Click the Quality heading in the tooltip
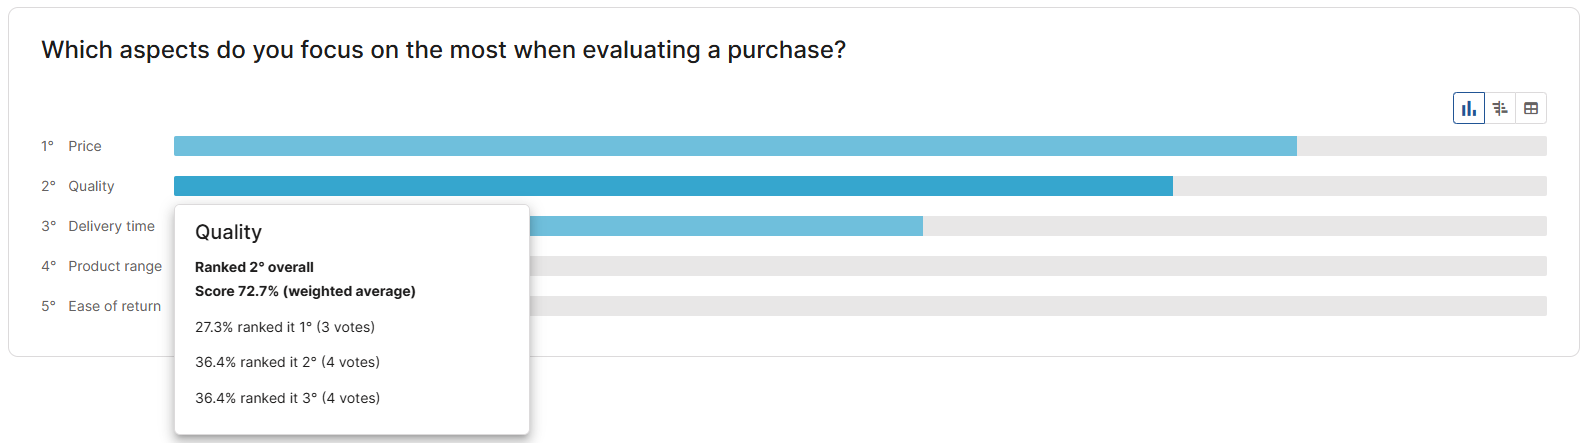1594x443 pixels. (x=228, y=232)
